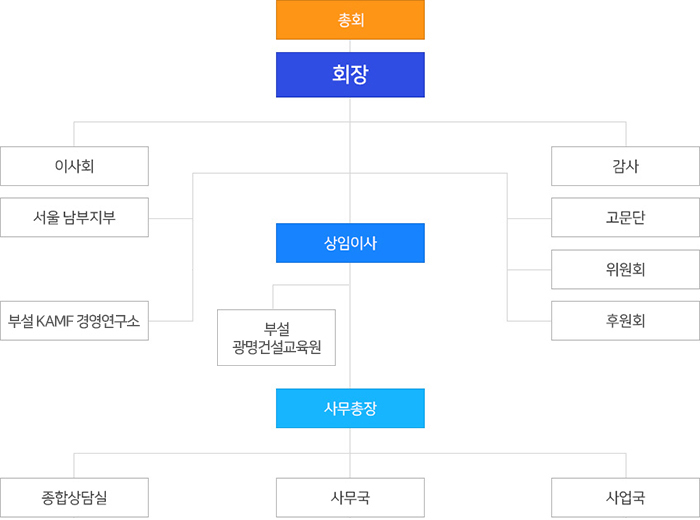Screen dimensions: 700x520
Task: Open the 이사회 box
Action: [x=74, y=166]
